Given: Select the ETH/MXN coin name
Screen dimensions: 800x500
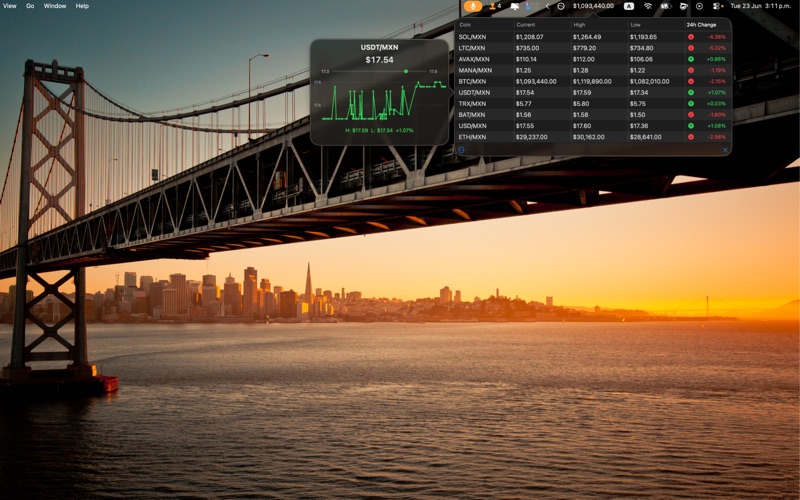Looking at the screenshot, I should tap(472, 137).
